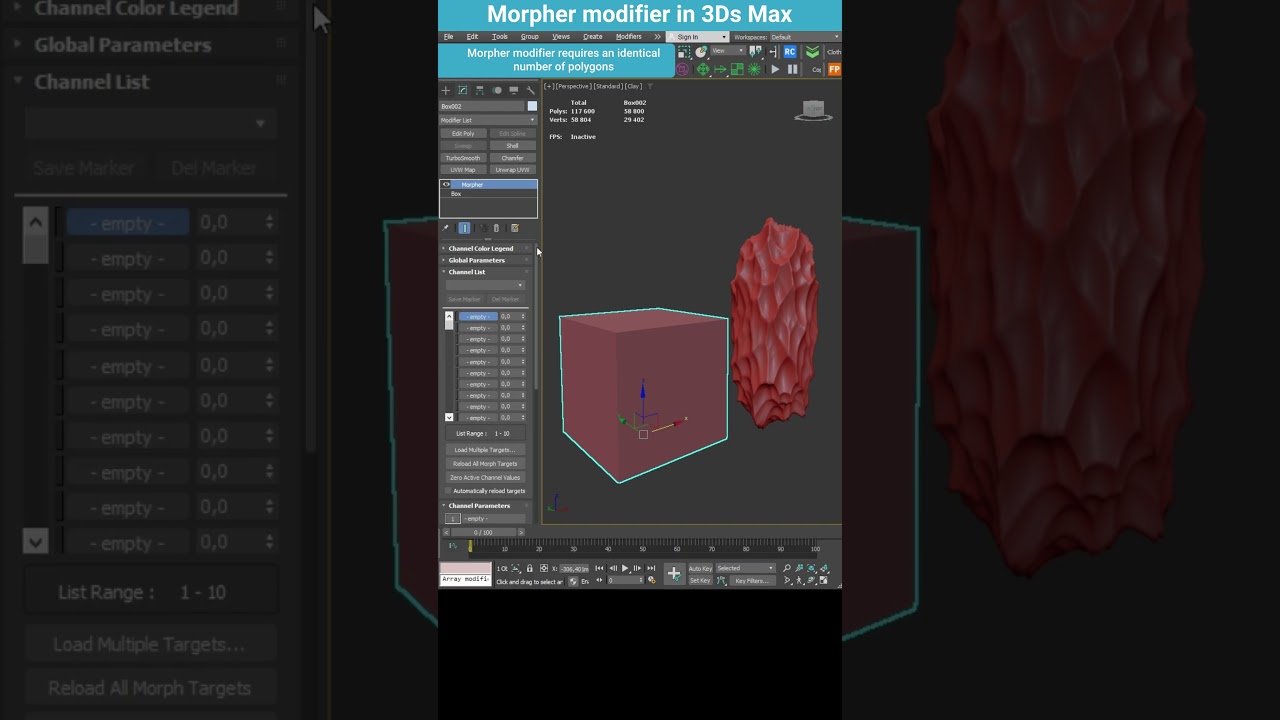Open the Edit menu
The image size is (1280, 720).
point(472,37)
